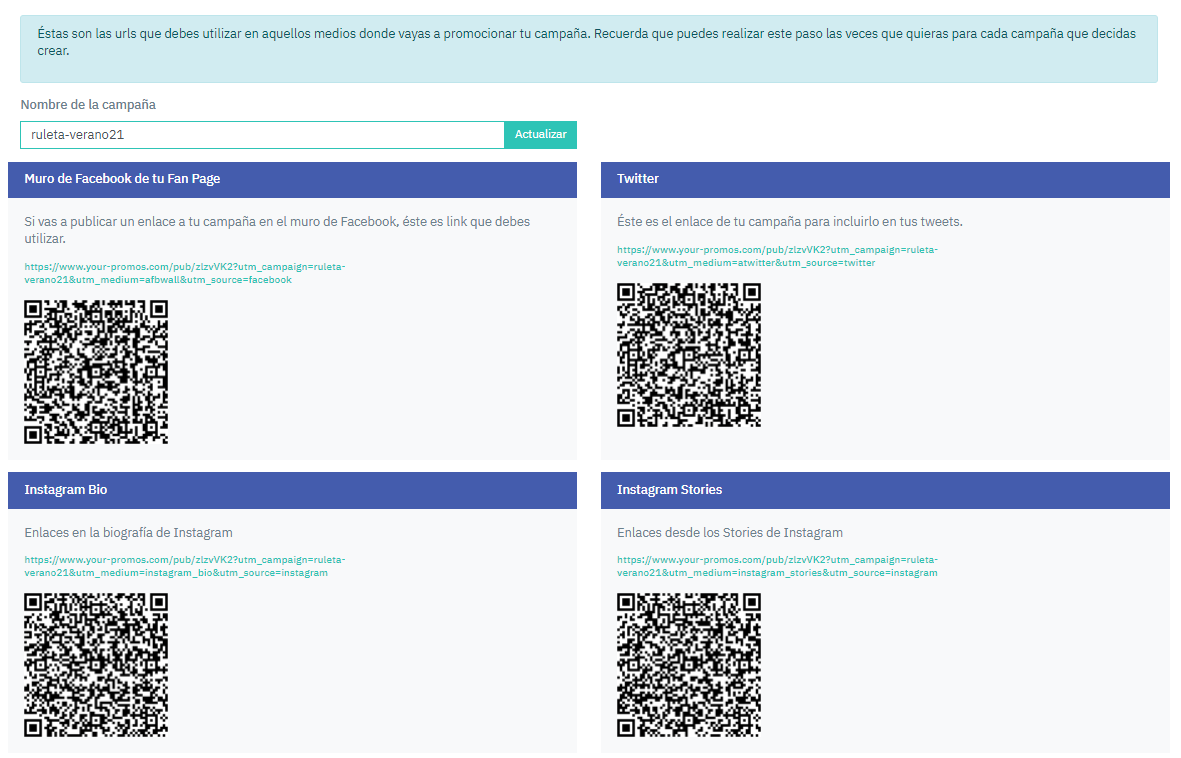Click the 'Muro de Facebook de tu Fan Page' header
The image size is (1181, 758).
pyautogui.click(x=292, y=179)
